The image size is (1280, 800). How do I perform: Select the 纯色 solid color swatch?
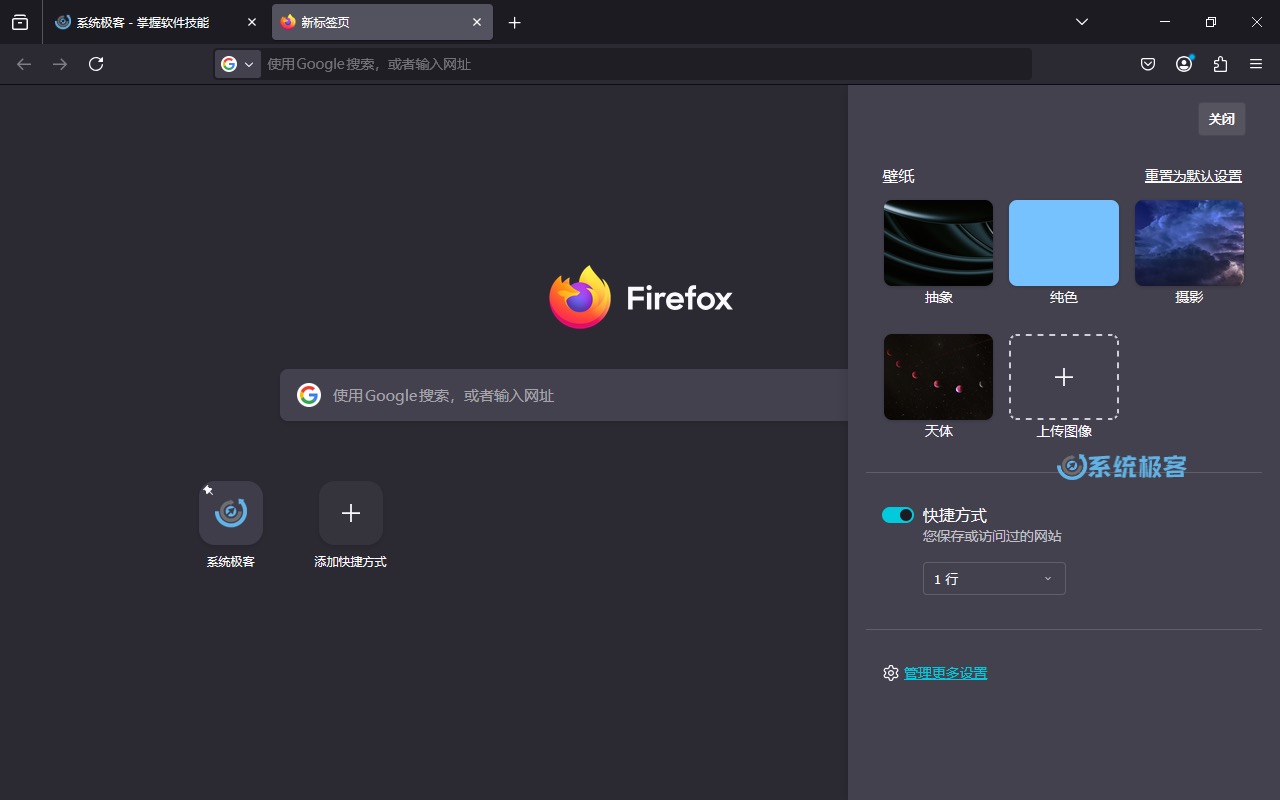[x=1064, y=243]
